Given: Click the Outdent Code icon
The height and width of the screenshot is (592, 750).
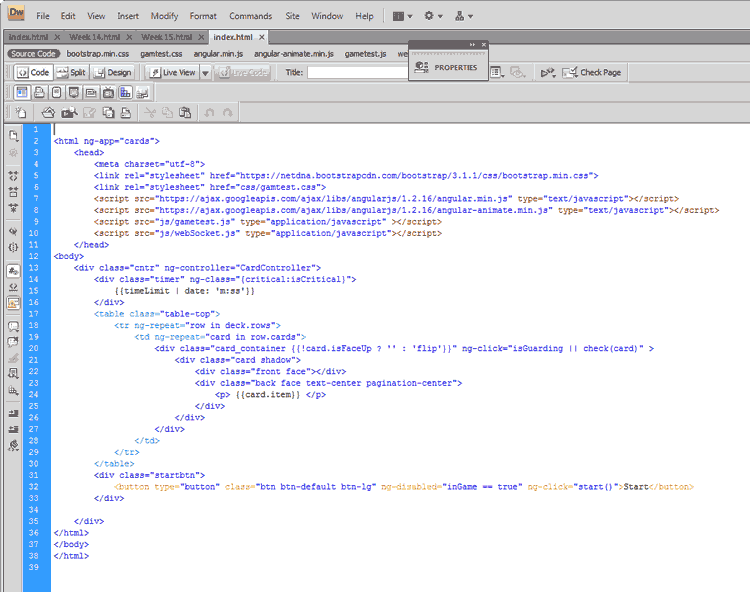Looking at the screenshot, I should pyautogui.click(x=13, y=429).
